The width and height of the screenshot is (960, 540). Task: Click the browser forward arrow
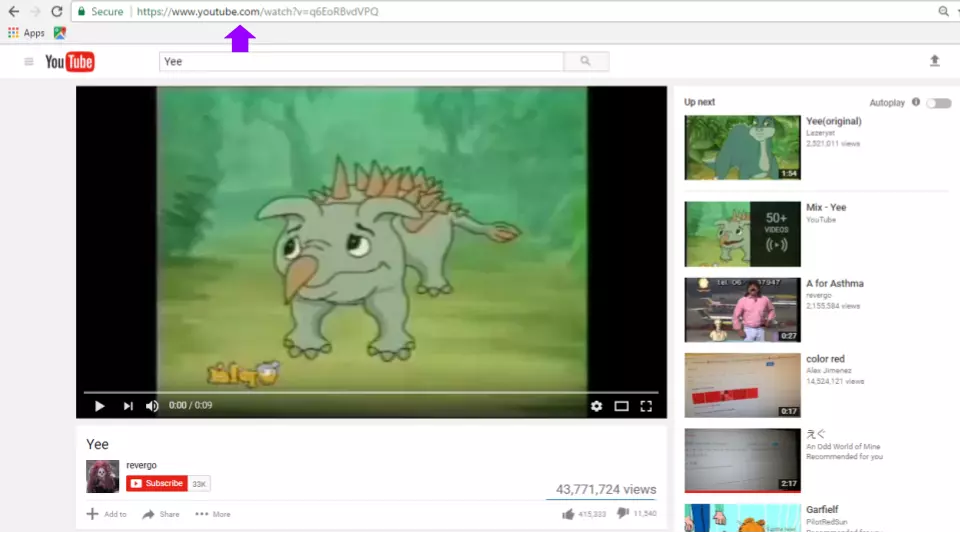pos(35,11)
